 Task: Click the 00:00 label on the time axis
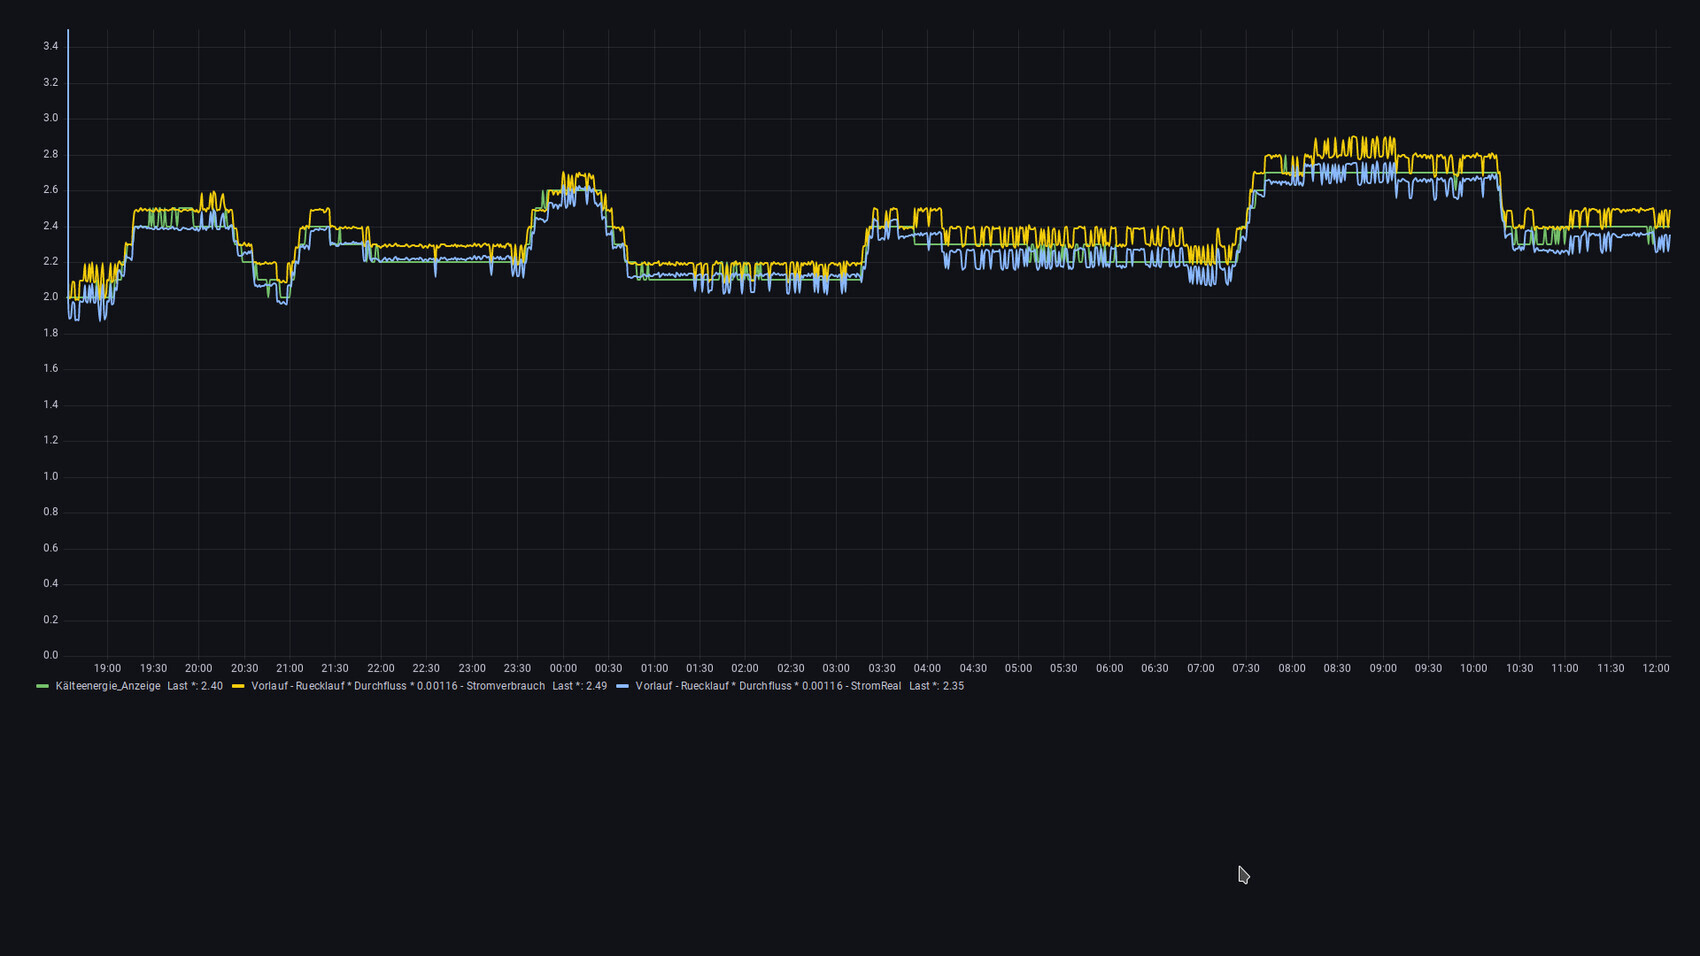[x=563, y=668]
